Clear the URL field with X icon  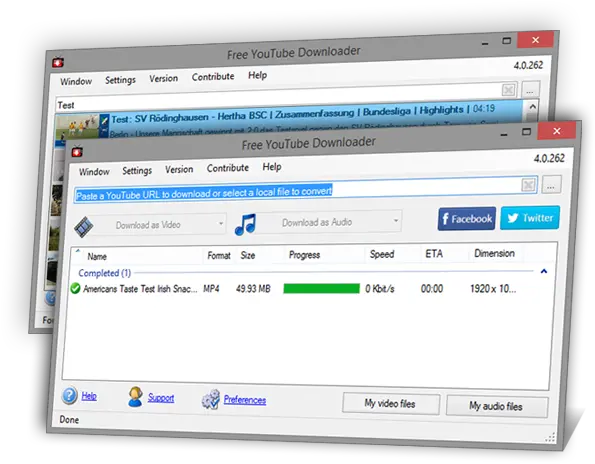click(x=528, y=185)
